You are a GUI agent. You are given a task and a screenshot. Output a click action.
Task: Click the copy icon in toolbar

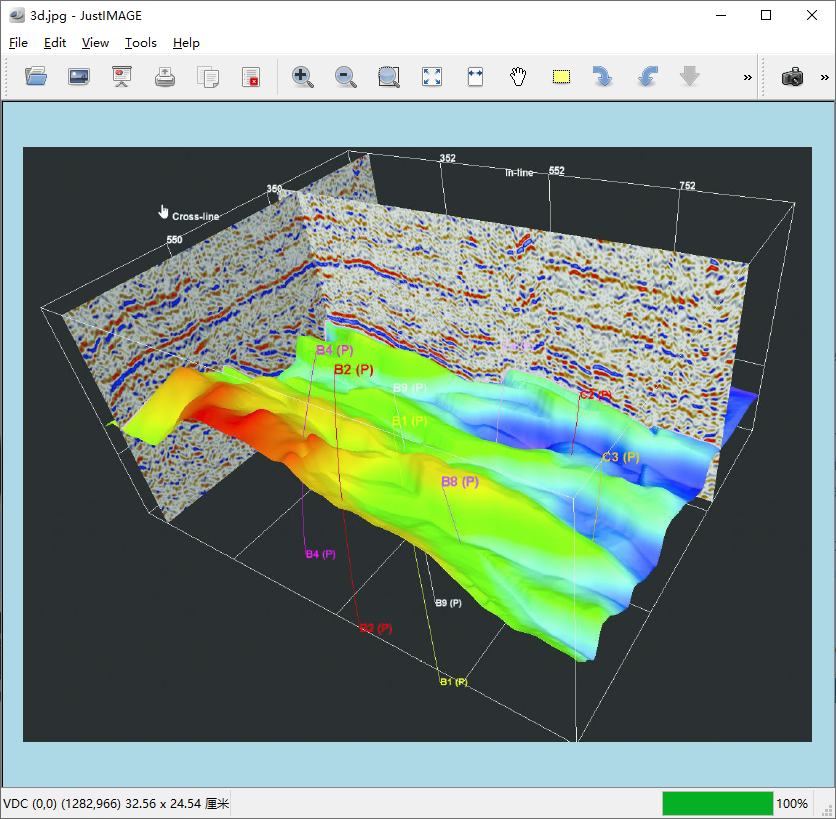coord(208,77)
